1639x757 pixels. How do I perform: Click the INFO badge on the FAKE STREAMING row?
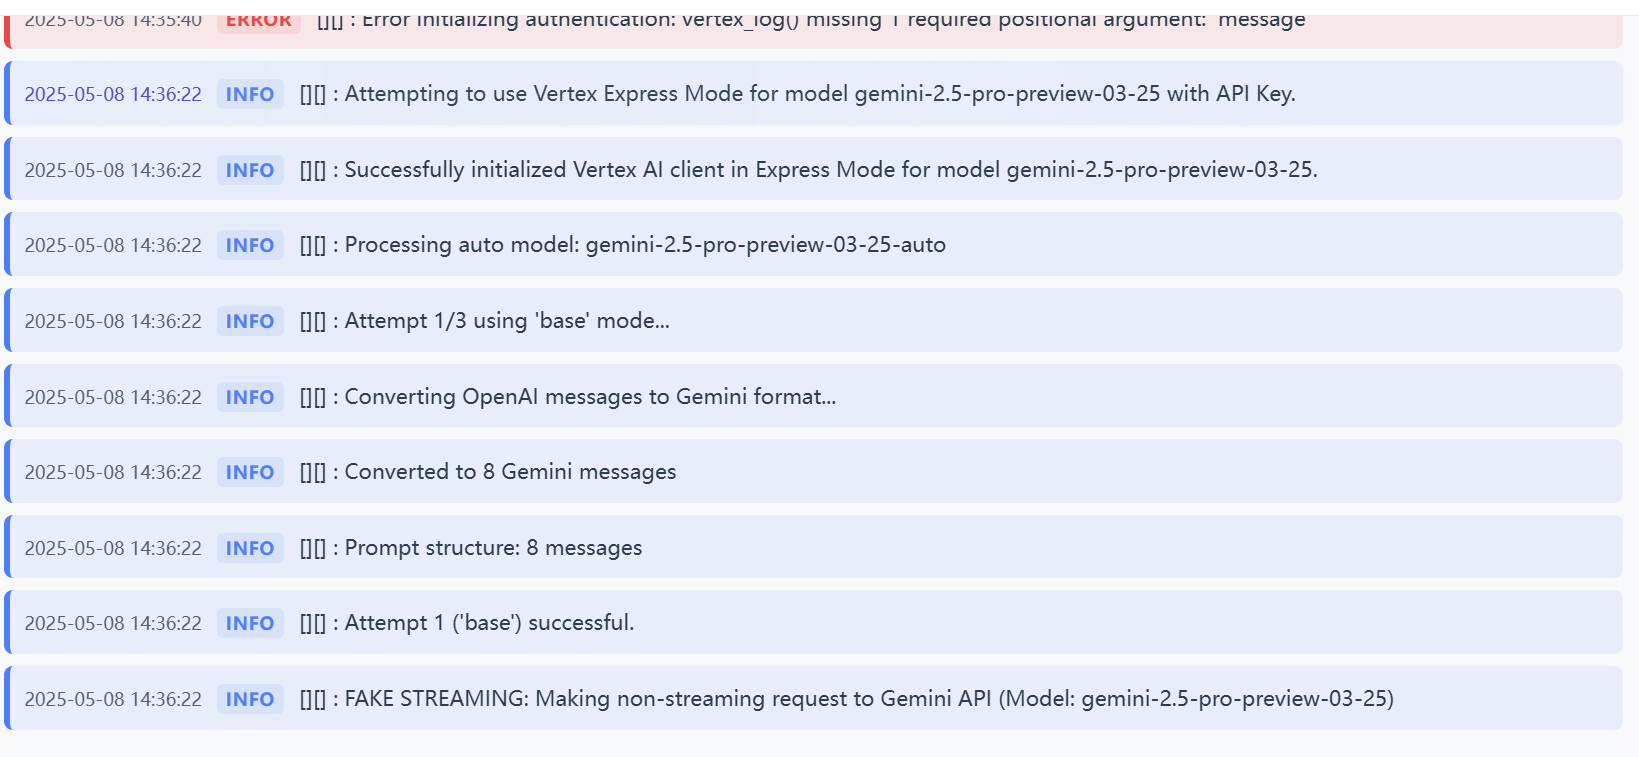[x=250, y=699]
